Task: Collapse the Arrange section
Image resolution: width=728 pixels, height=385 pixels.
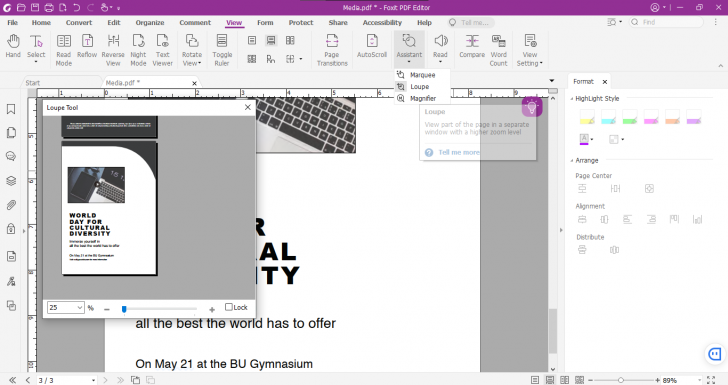Action: (x=572, y=160)
